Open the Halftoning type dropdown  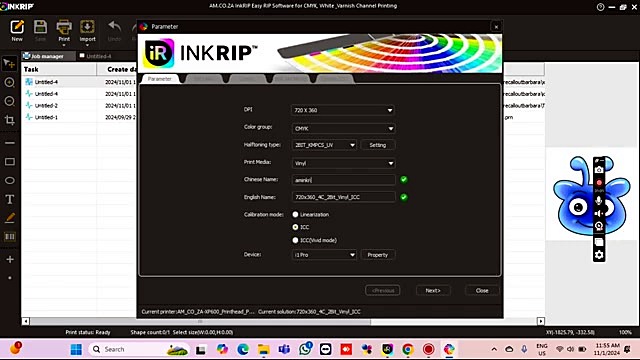click(x=324, y=145)
